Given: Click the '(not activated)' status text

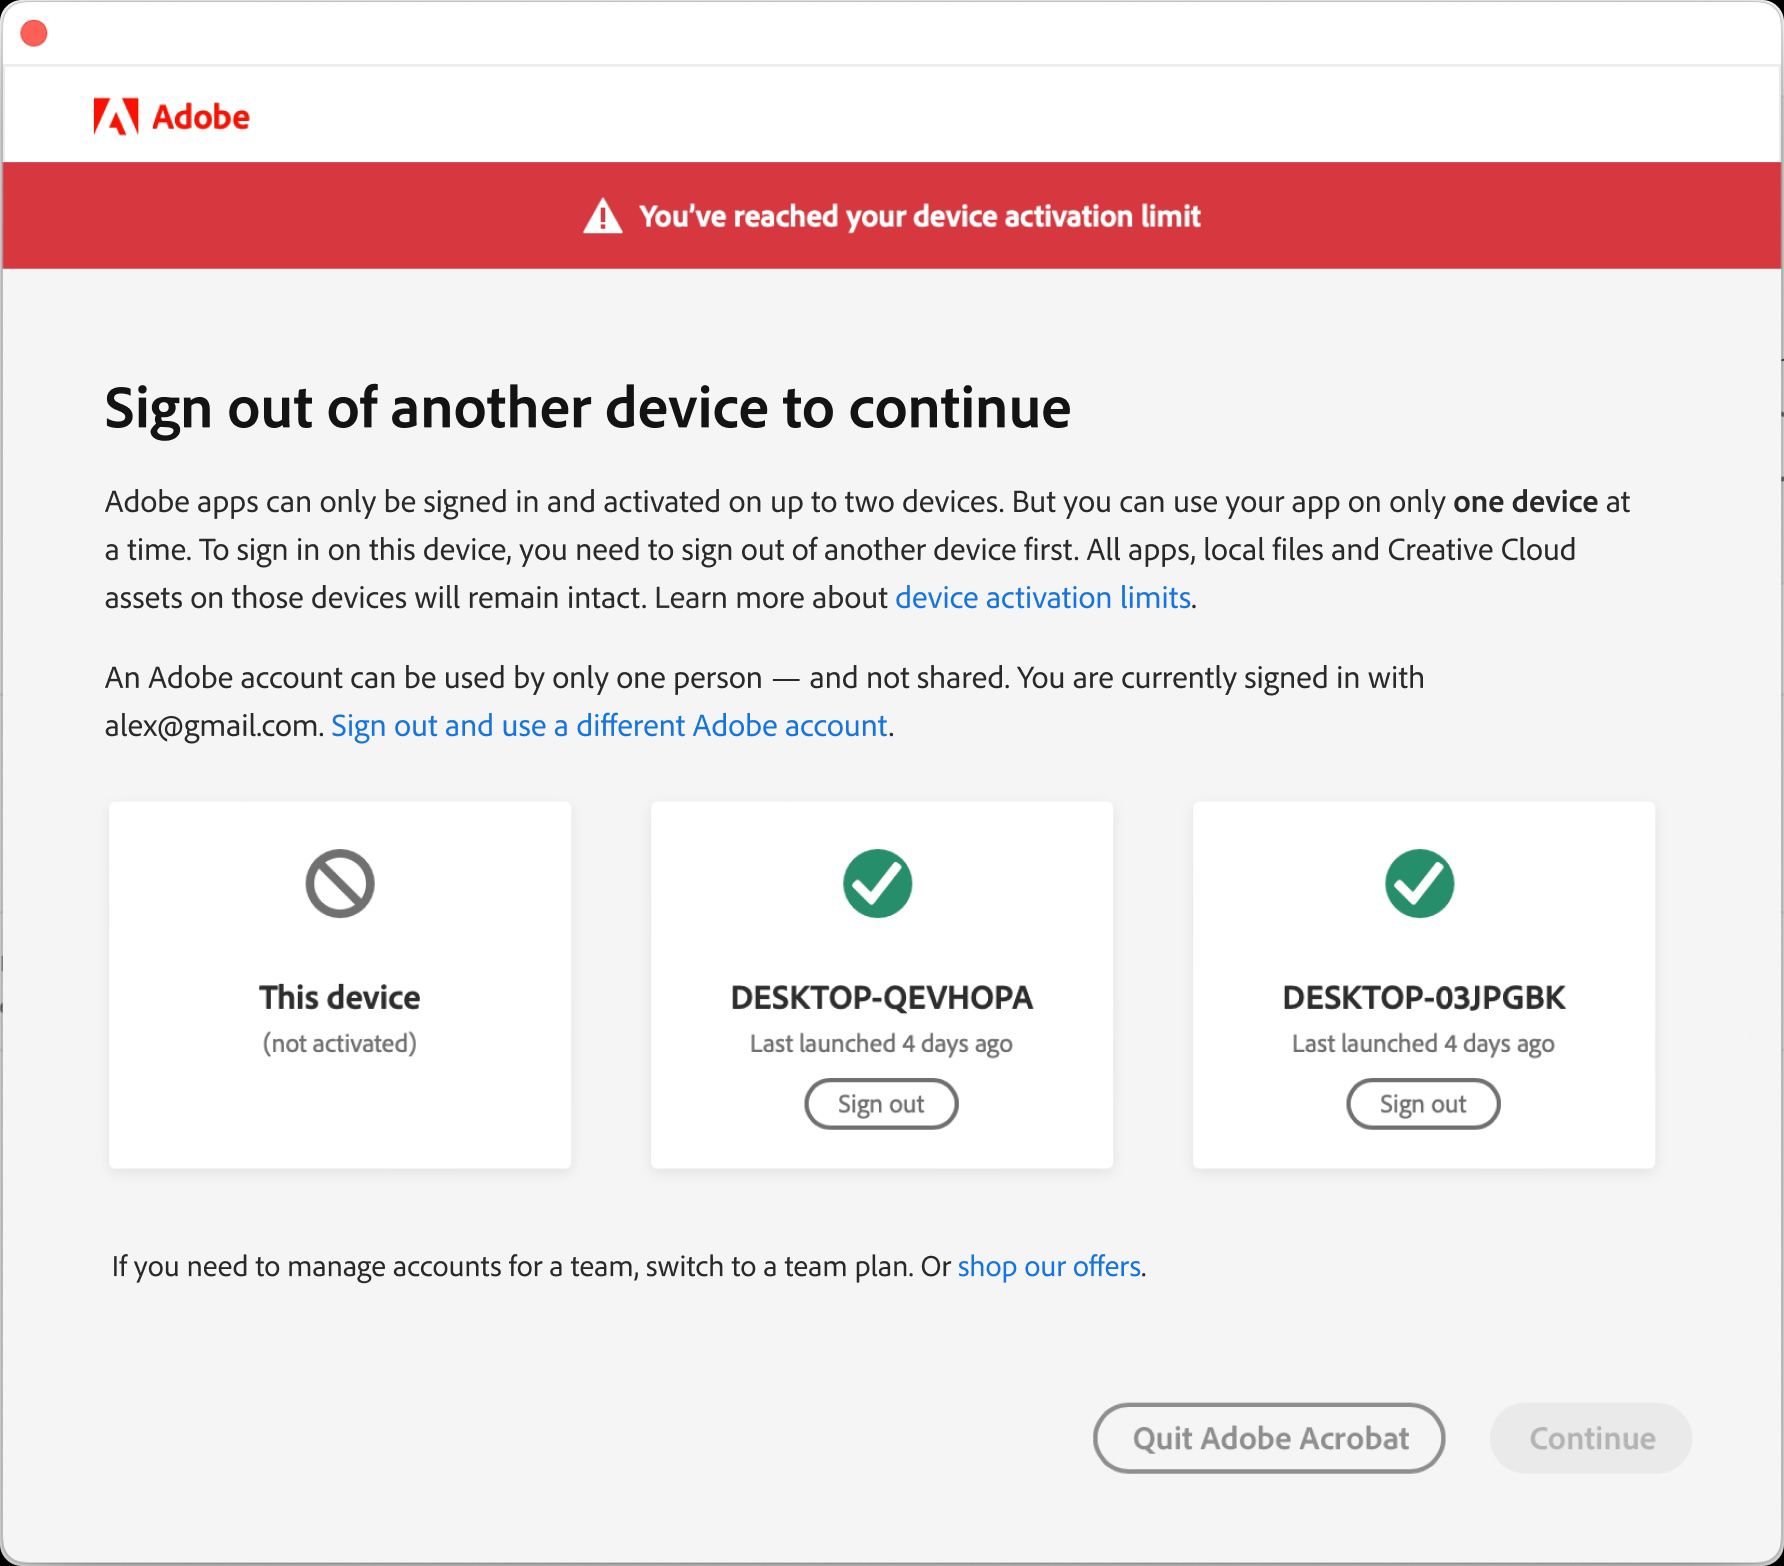Looking at the screenshot, I should coord(340,1043).
